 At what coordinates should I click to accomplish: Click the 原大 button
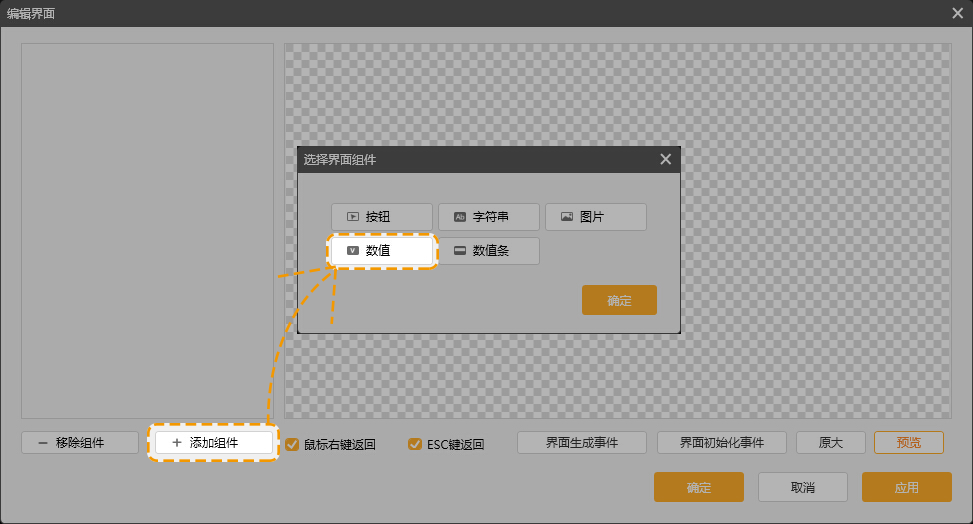pos(830,442)
